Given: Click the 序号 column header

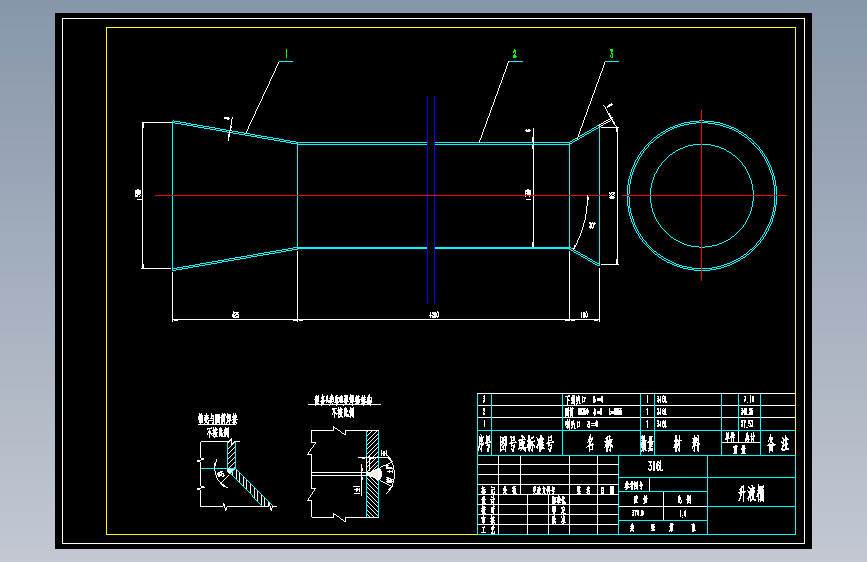Looking at the screenshot, I should click(x=484, y=443).
